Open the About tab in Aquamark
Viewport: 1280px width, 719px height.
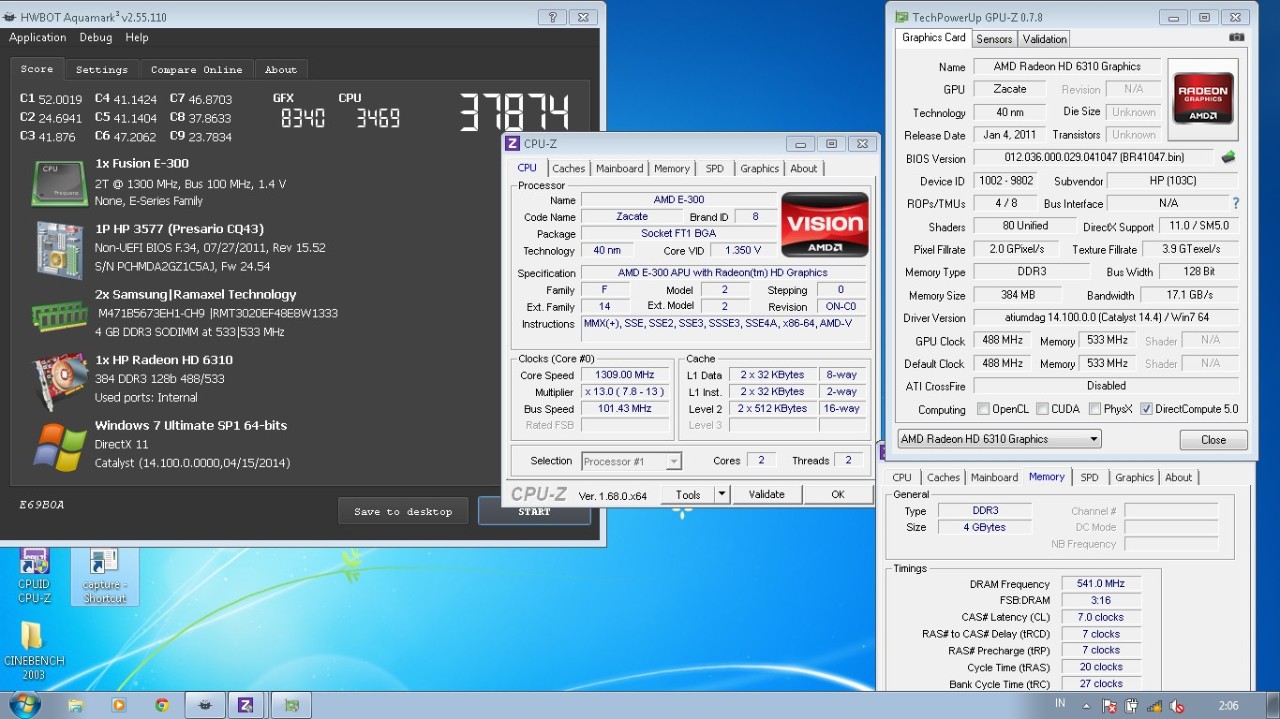click(281, 70)
